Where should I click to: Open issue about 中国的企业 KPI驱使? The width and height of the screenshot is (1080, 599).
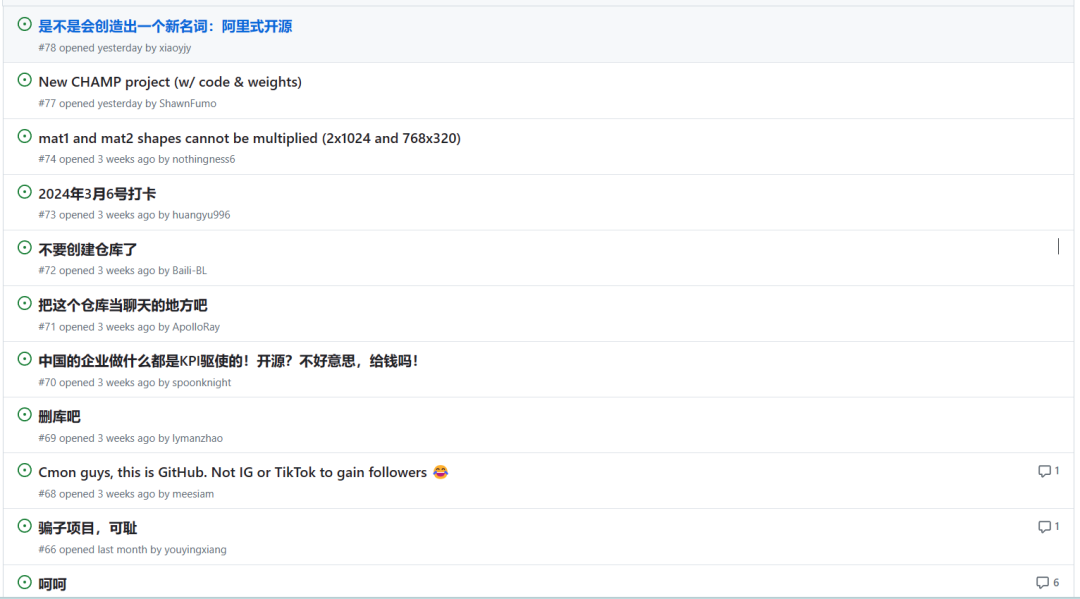pos(228,361)
